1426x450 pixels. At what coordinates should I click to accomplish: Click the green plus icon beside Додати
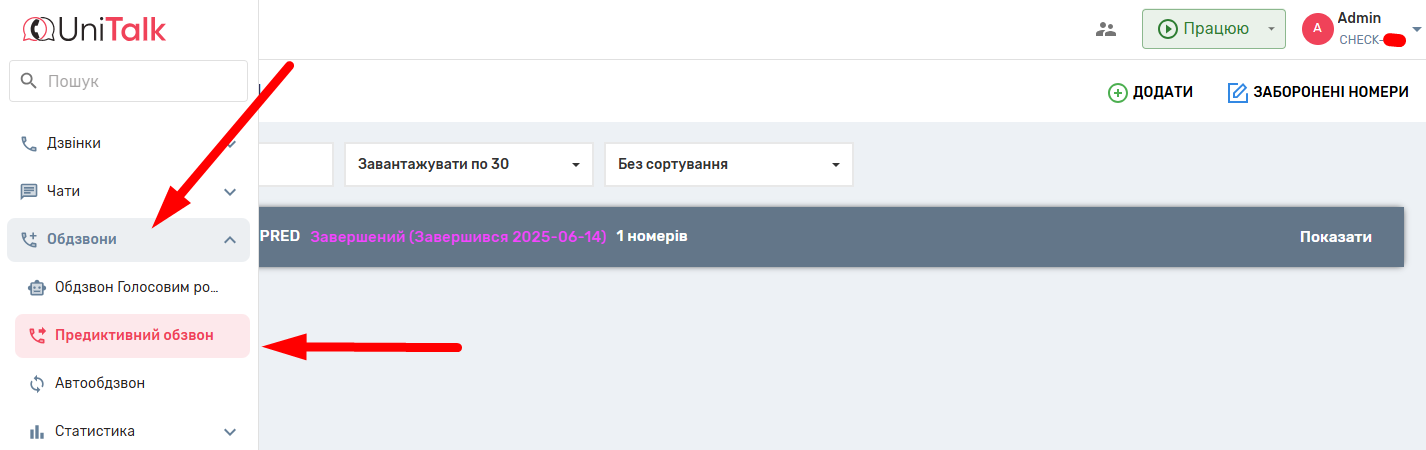(1117, 92)
